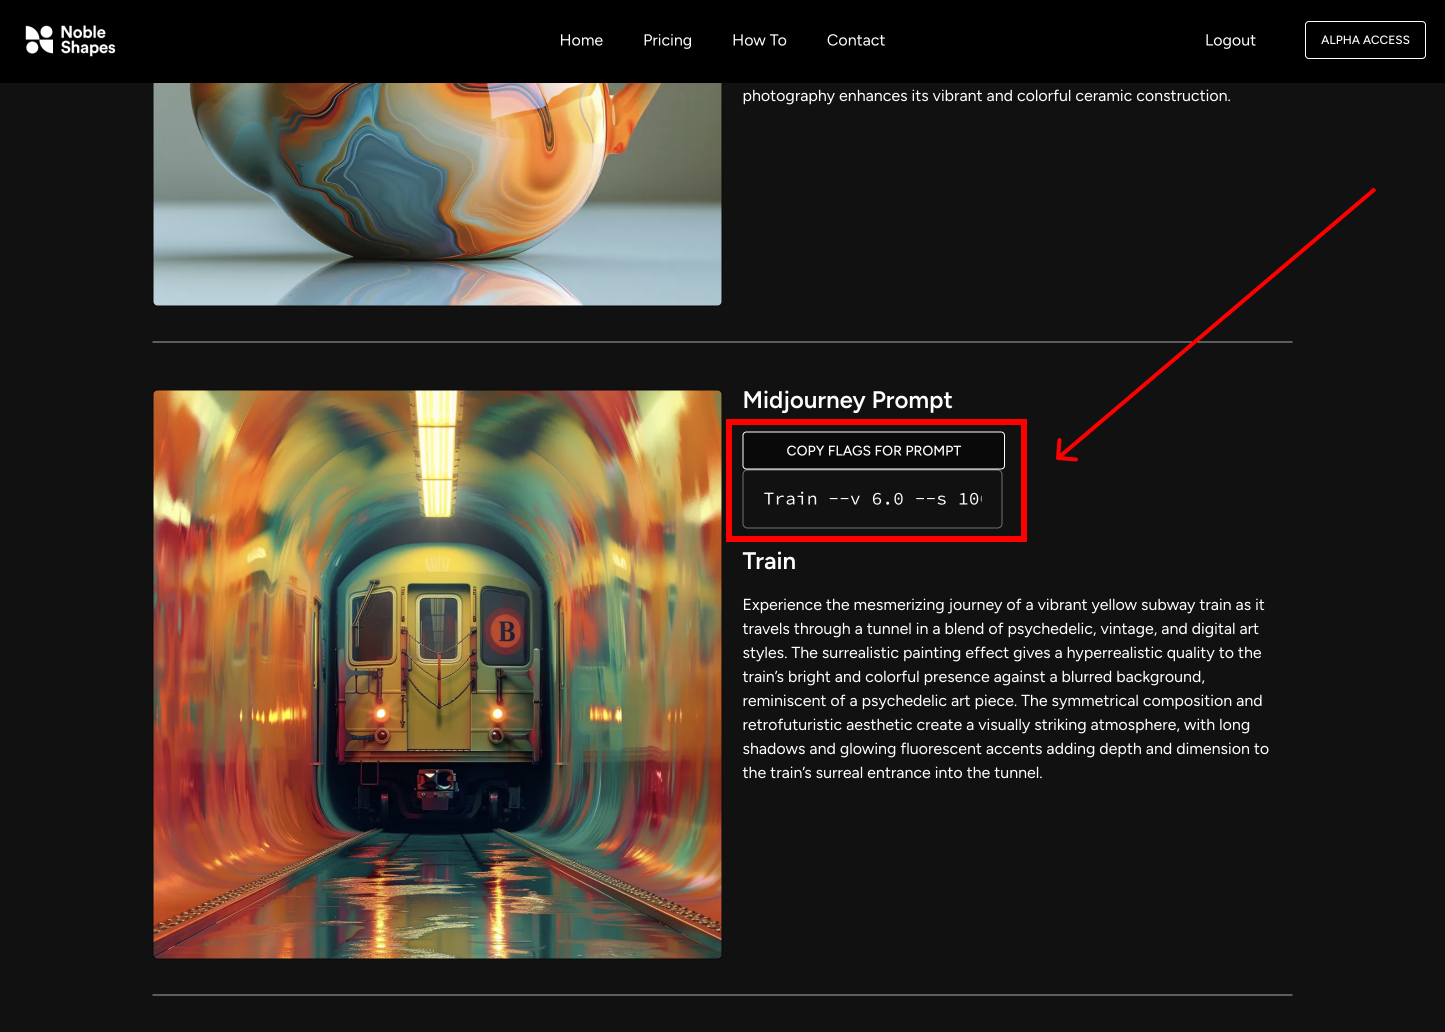Viewport: 1445px width, 1032px height.
Task: Select the Train prompt flags text field
Action: [872, 499]
